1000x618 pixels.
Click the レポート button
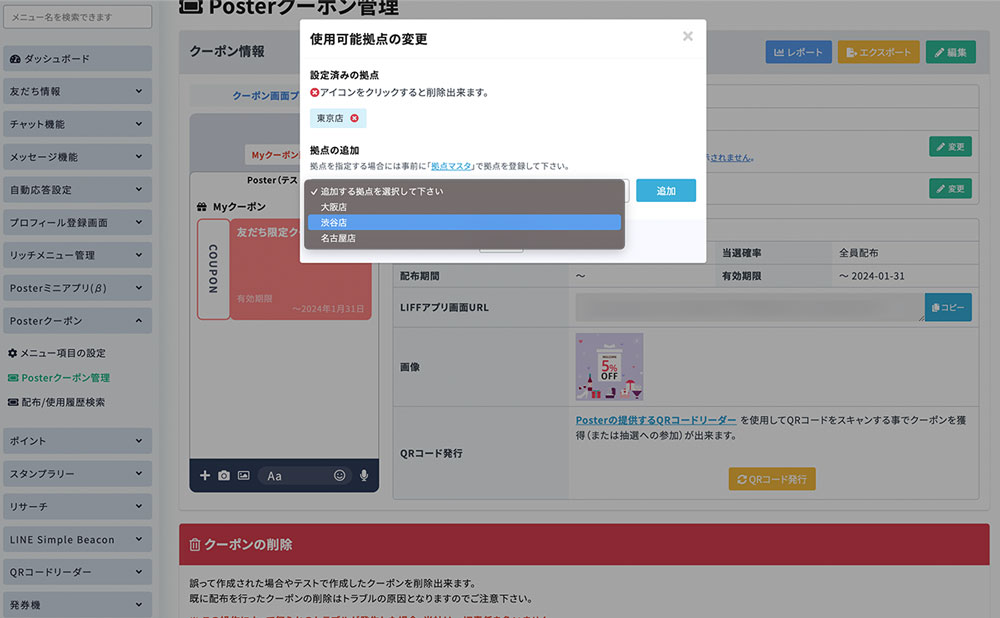tap(798, 52)
